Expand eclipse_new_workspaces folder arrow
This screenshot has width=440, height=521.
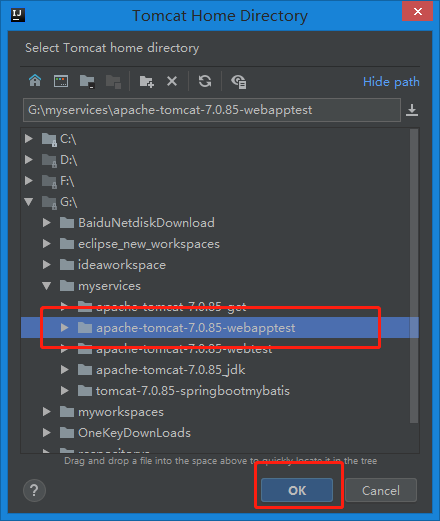tap(47, 244)
